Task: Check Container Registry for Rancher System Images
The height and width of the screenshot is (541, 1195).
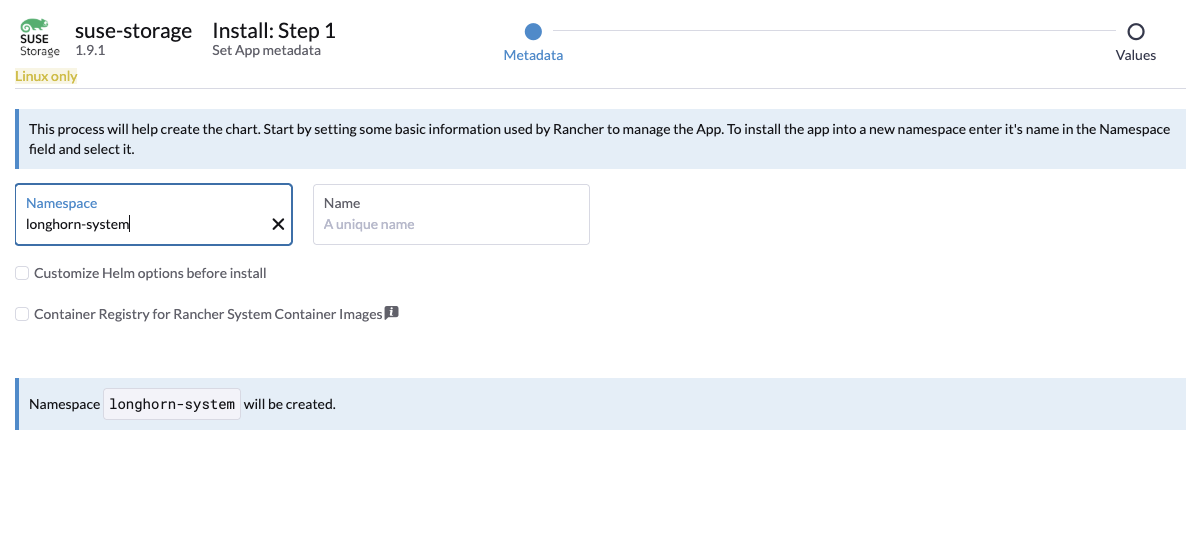Action: [x=22, y=314]
